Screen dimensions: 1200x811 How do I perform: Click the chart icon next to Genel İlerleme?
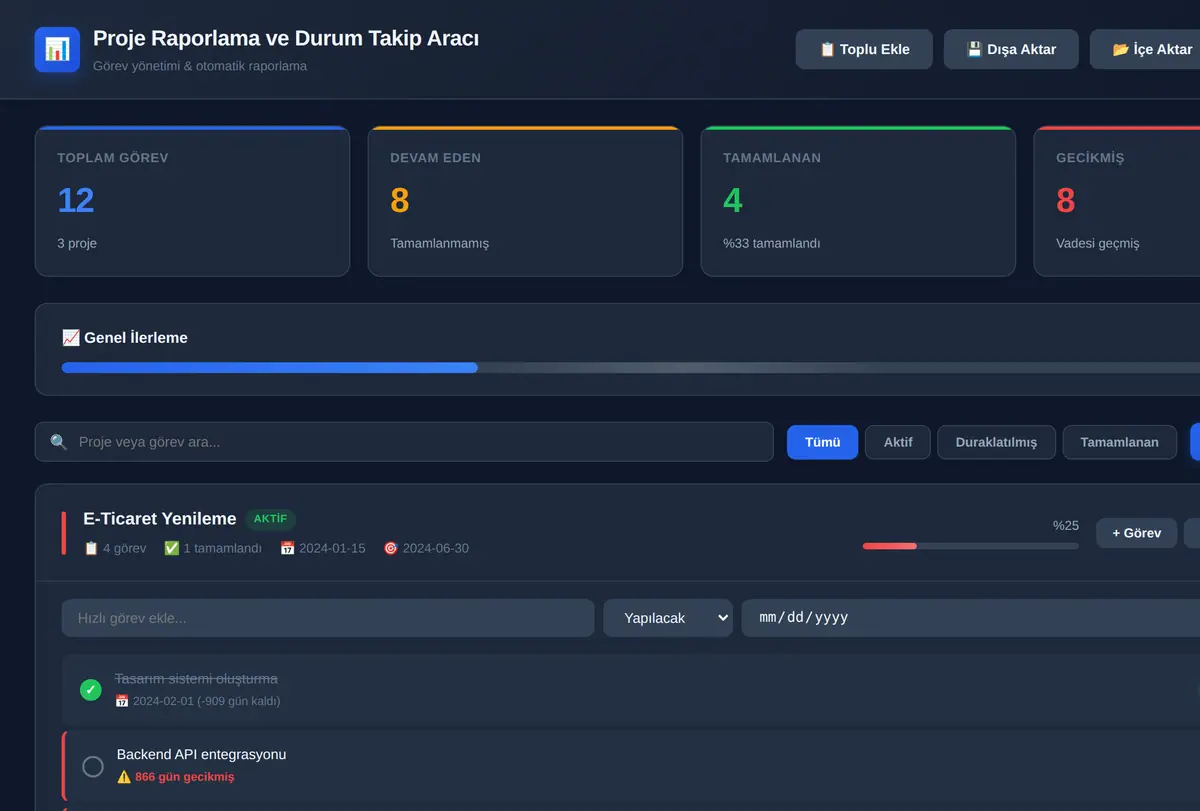pyautogui.click(x=71, y=338)
